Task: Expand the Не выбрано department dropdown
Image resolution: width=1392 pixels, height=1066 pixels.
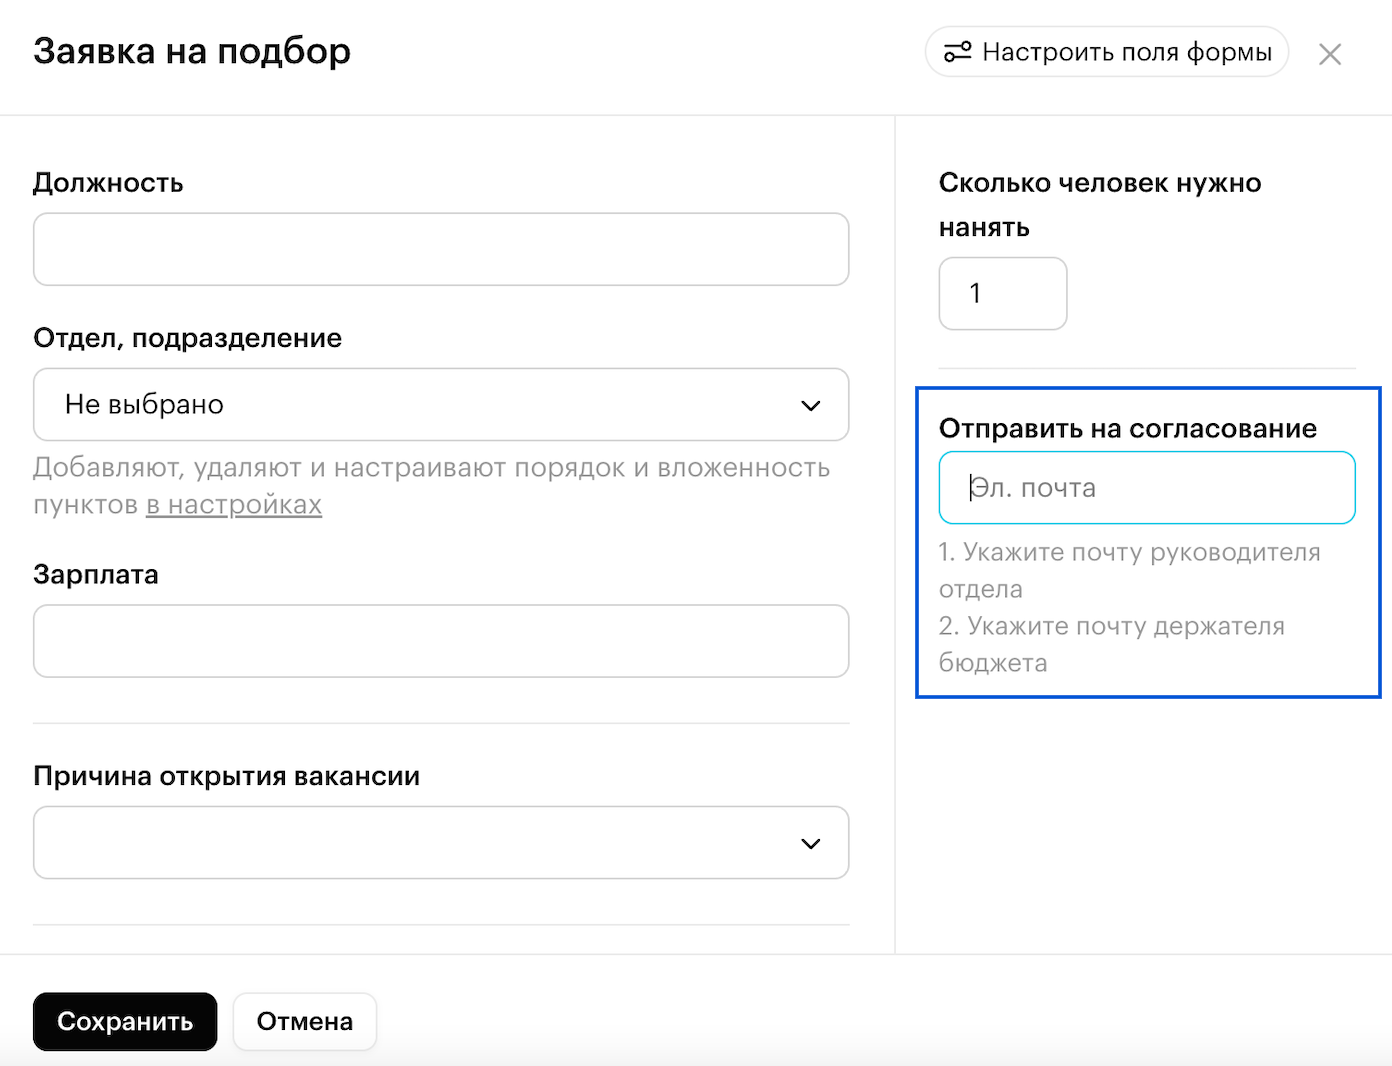Action: click(x=440, y=405)
